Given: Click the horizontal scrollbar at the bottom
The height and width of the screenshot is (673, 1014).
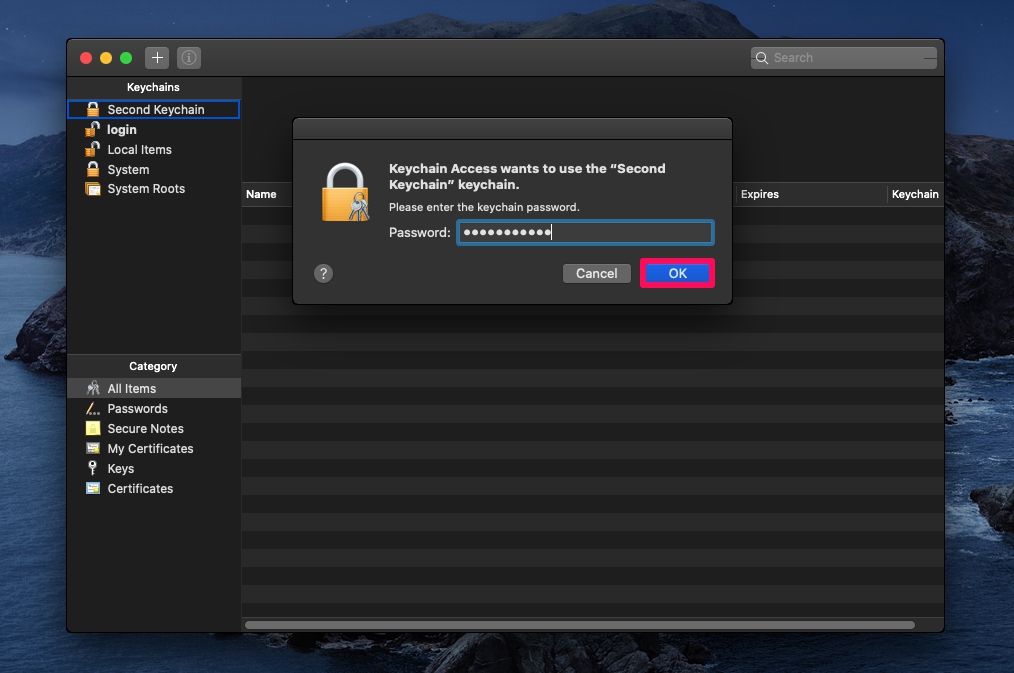Looking at the screenshot, I should (579, 625).
